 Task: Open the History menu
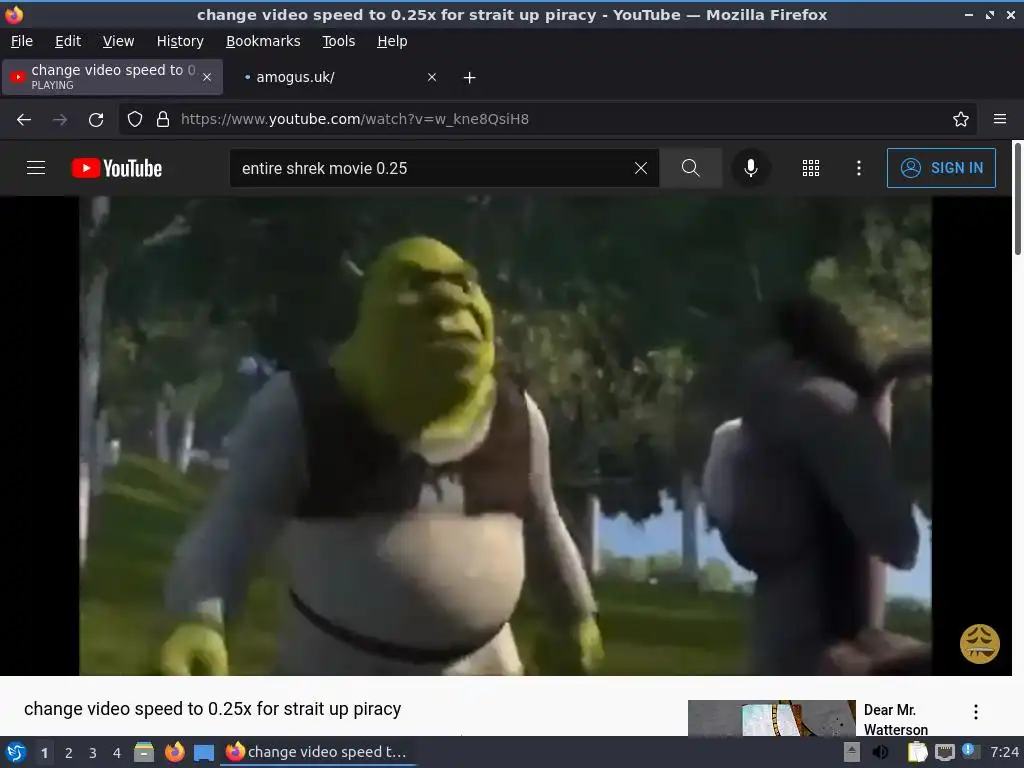pyautogui.click(x=180, y=41)
